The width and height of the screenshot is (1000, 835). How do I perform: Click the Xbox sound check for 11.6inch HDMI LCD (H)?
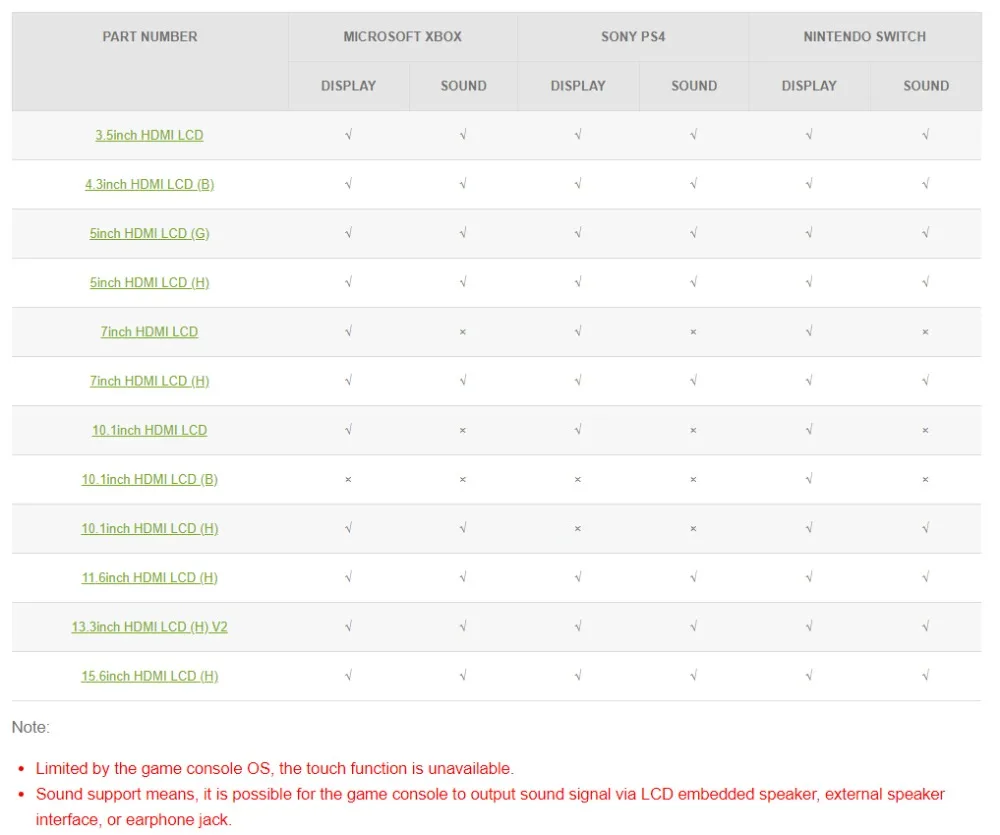coord(463,577)
